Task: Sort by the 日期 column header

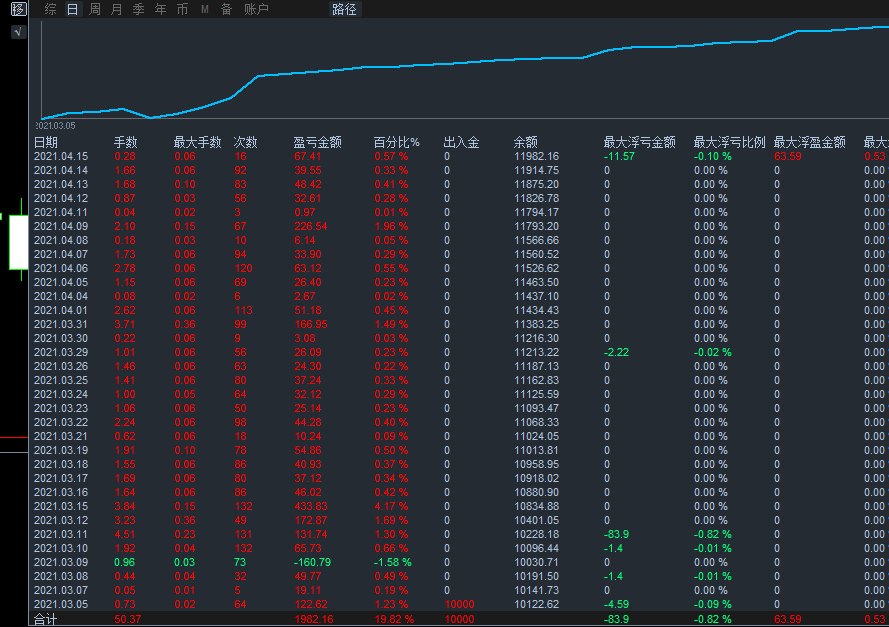Action: [46, 142]
